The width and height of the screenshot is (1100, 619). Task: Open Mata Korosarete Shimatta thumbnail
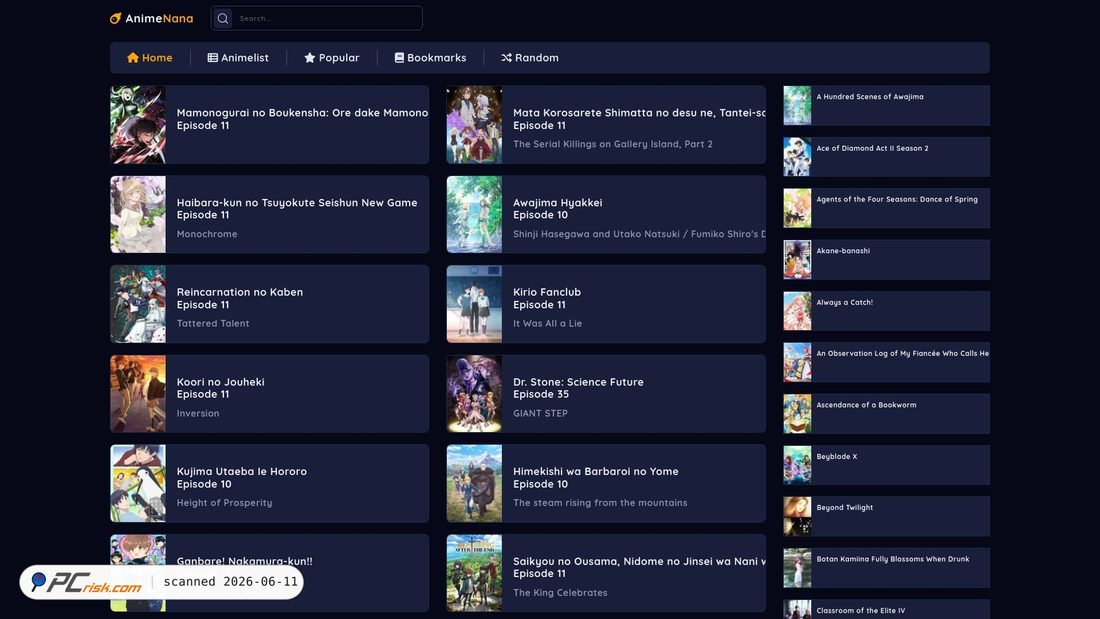pos(474,125)
